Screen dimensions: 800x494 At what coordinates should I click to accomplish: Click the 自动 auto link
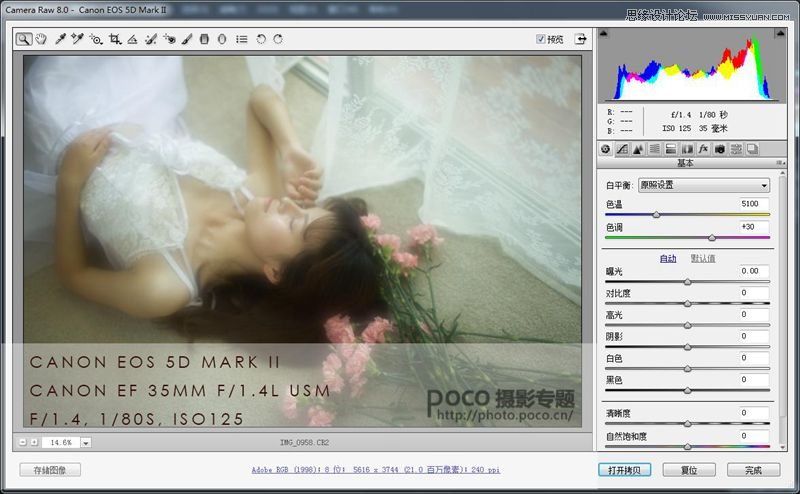coord(668,259)
